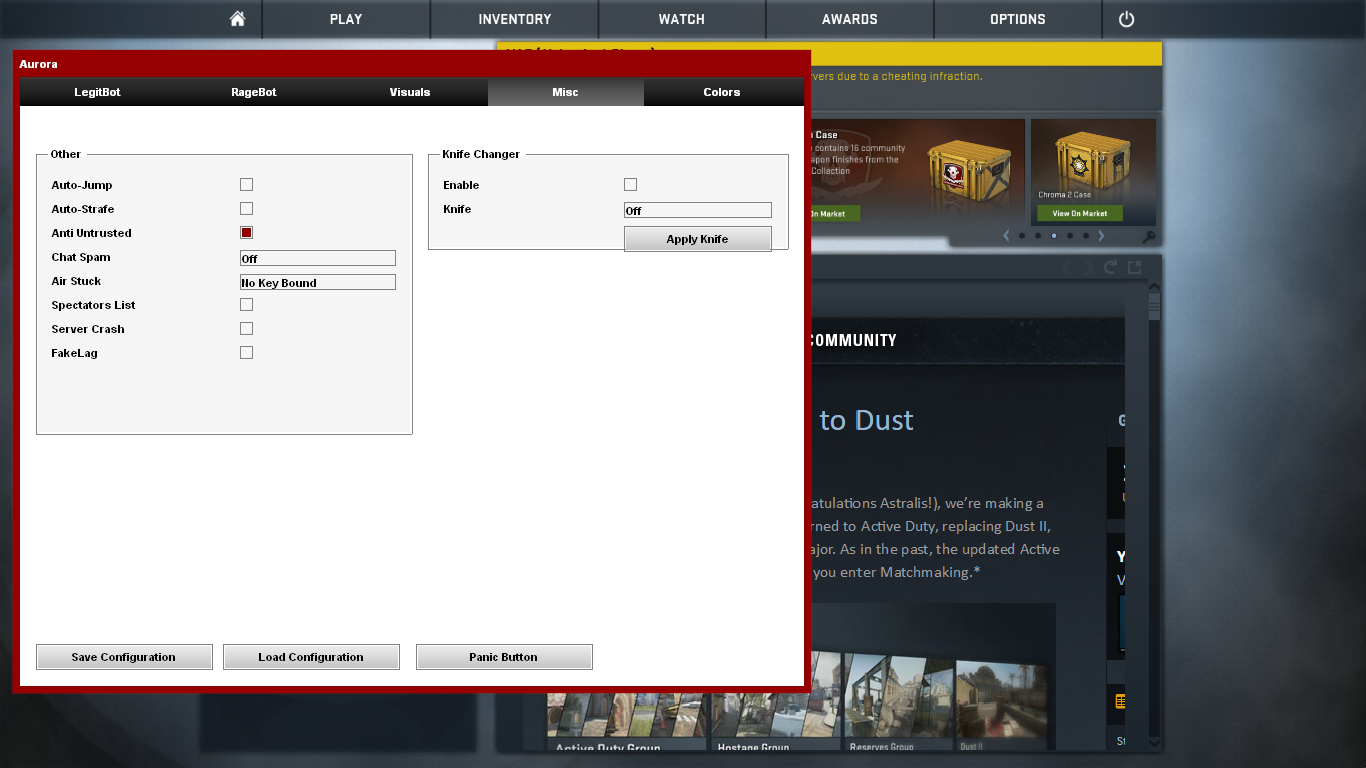Click the 'to Dust' news headline
This screenshot has height=768, width=1366.
[866, 420]
